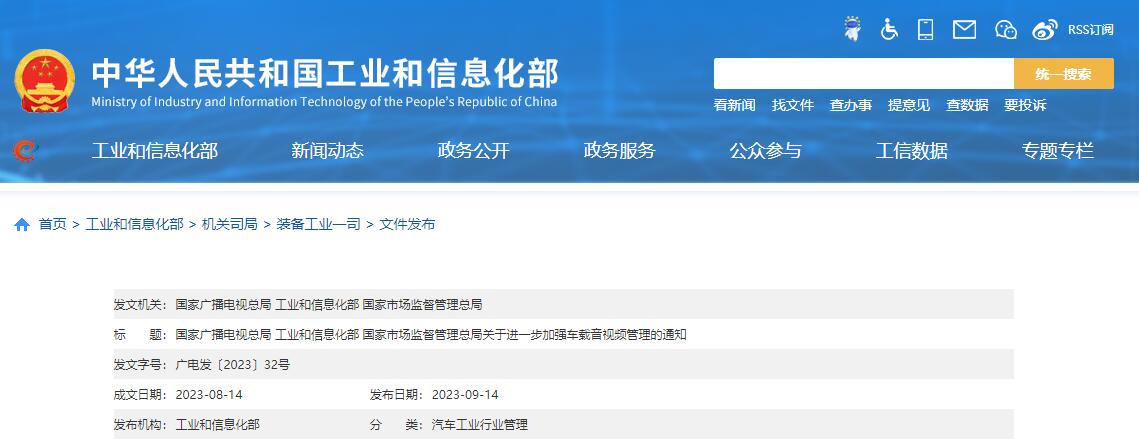The width and height of the screenshot is (1139, 443).
Task: Open 工业和信息化部 navigation menu
Action: click(155, 151)
